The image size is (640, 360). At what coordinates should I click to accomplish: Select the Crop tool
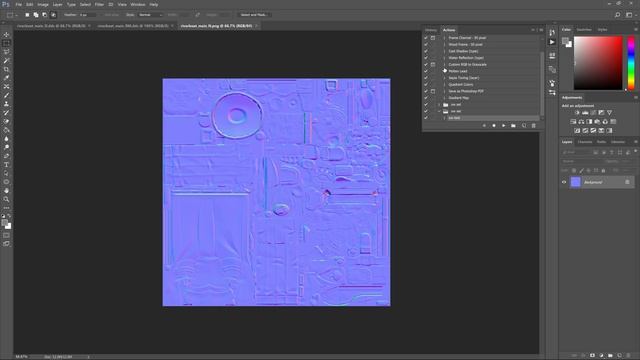[6, 69]
